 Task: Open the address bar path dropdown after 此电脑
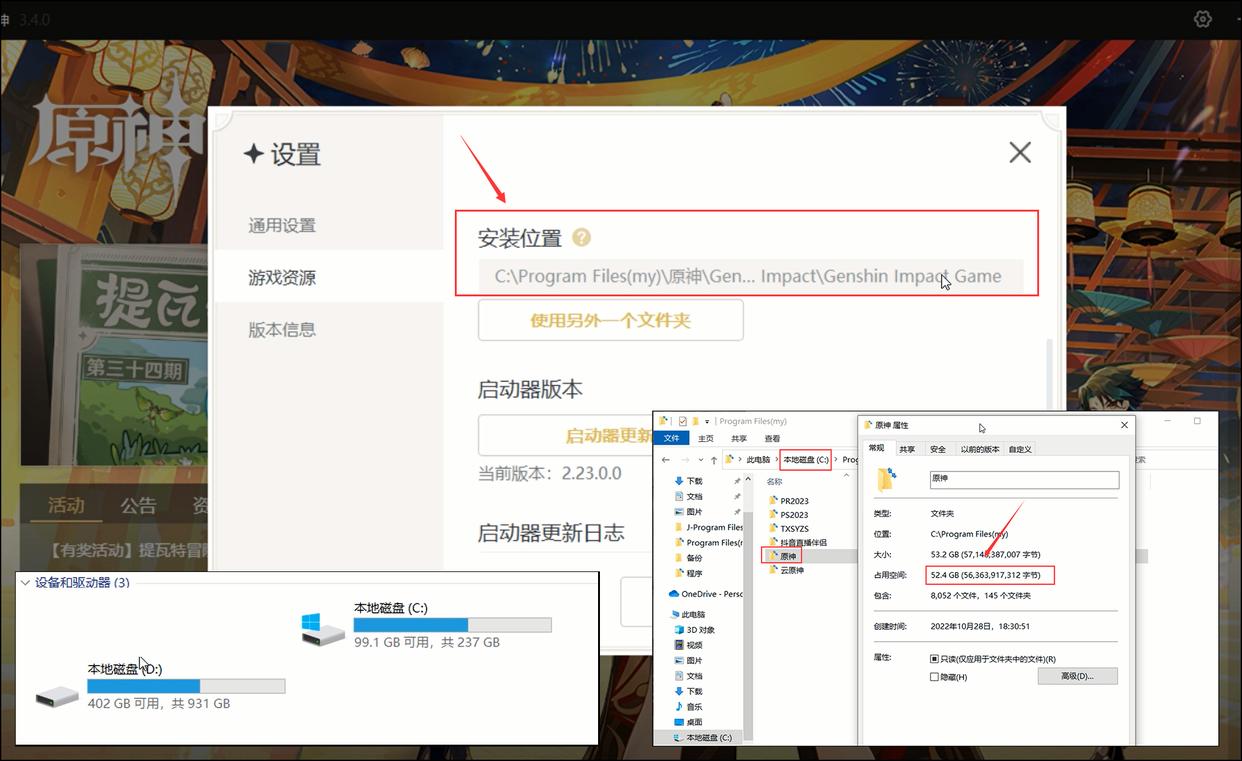[776, 459]
